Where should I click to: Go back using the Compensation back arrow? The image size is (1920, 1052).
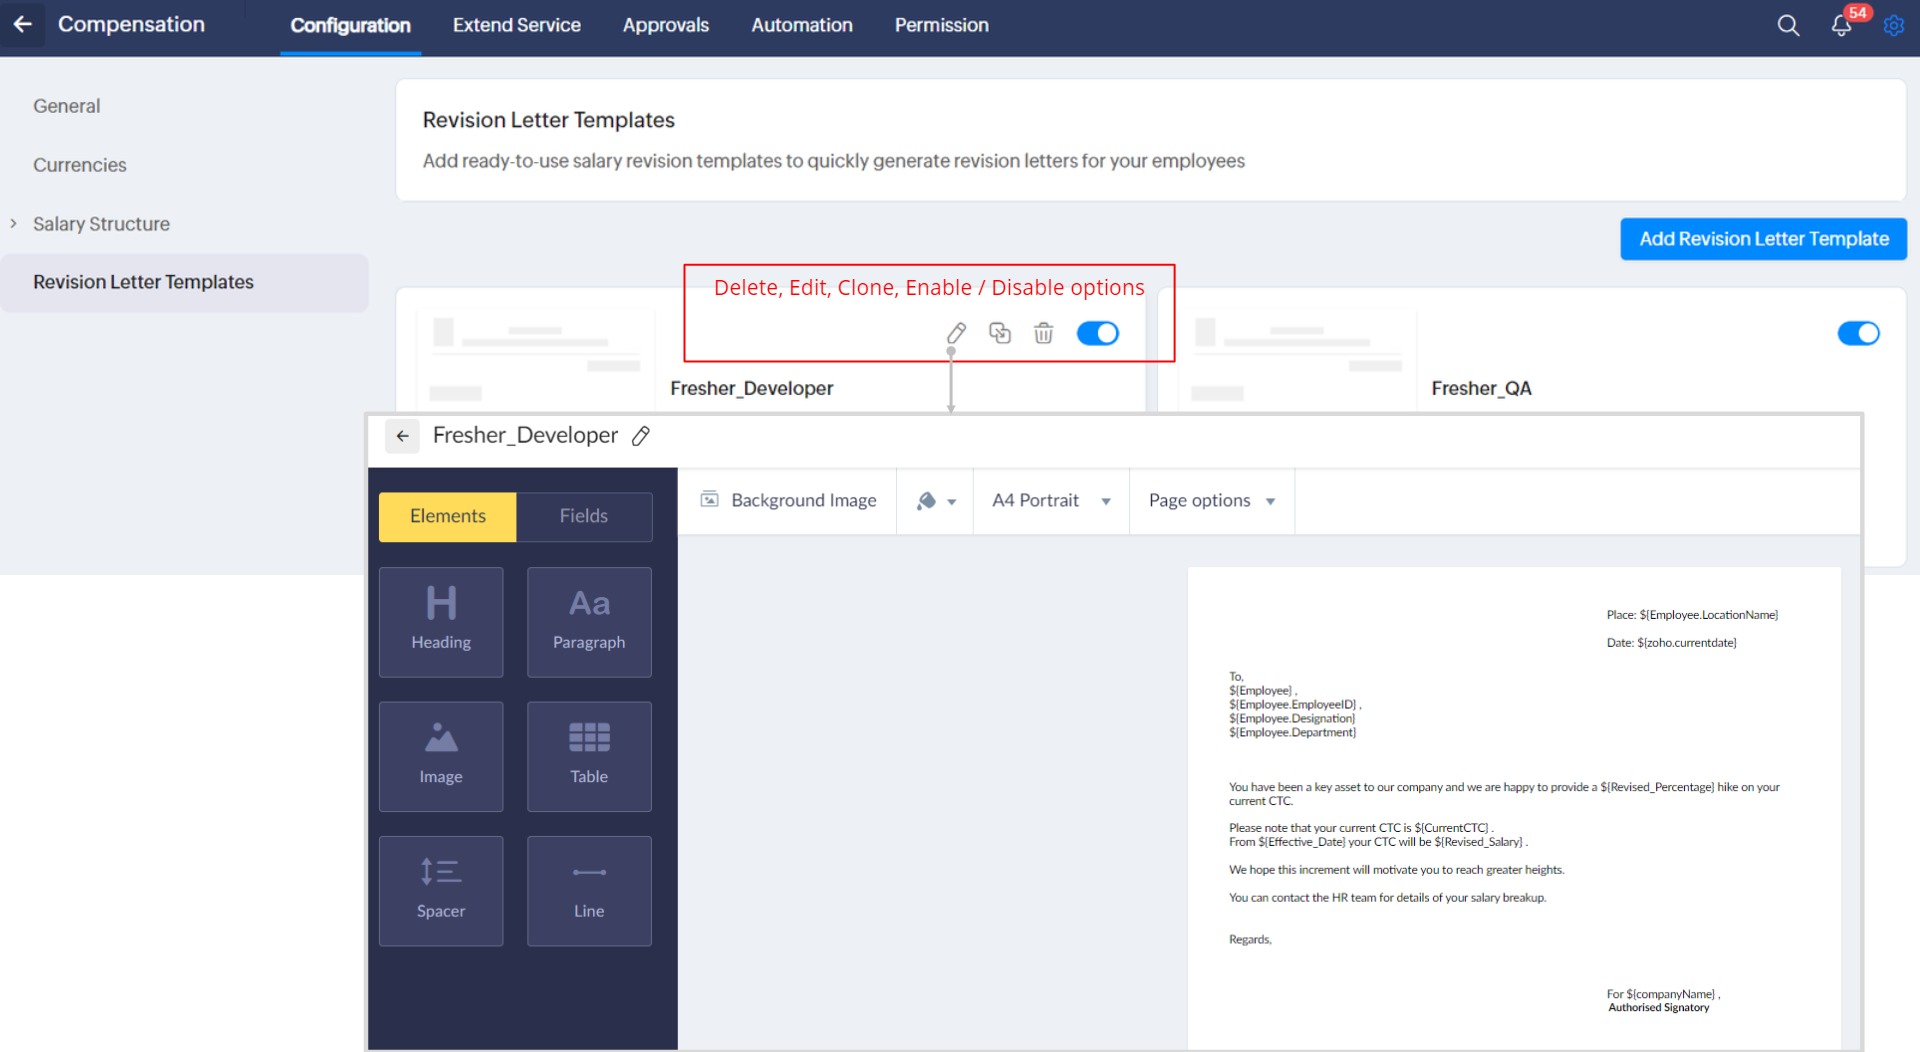(x=23, y=25)
